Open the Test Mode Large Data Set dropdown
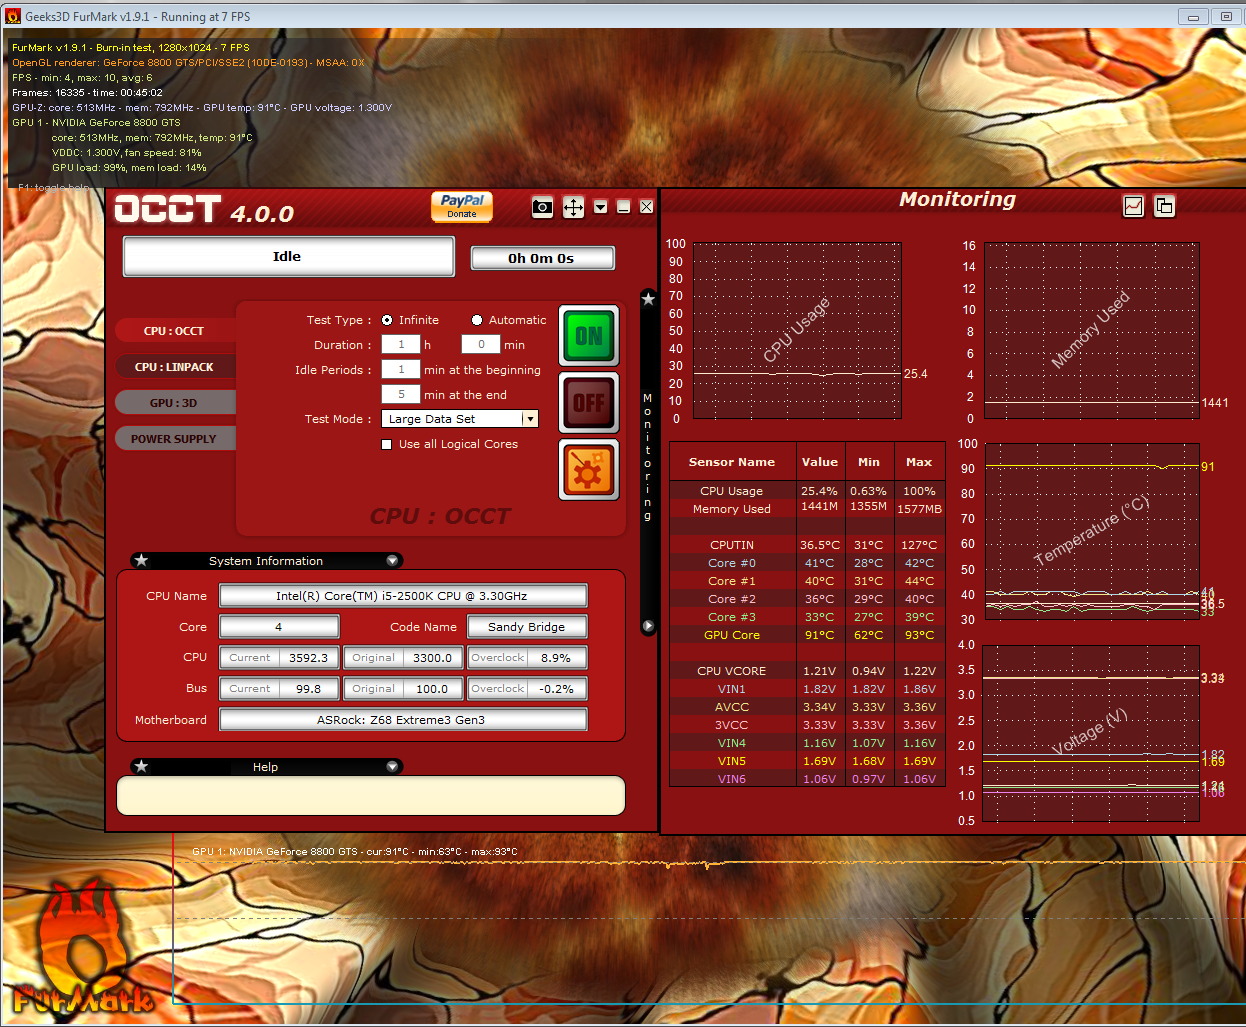The width and height of the screenshot is (1246, 1027). coord(460,419)
